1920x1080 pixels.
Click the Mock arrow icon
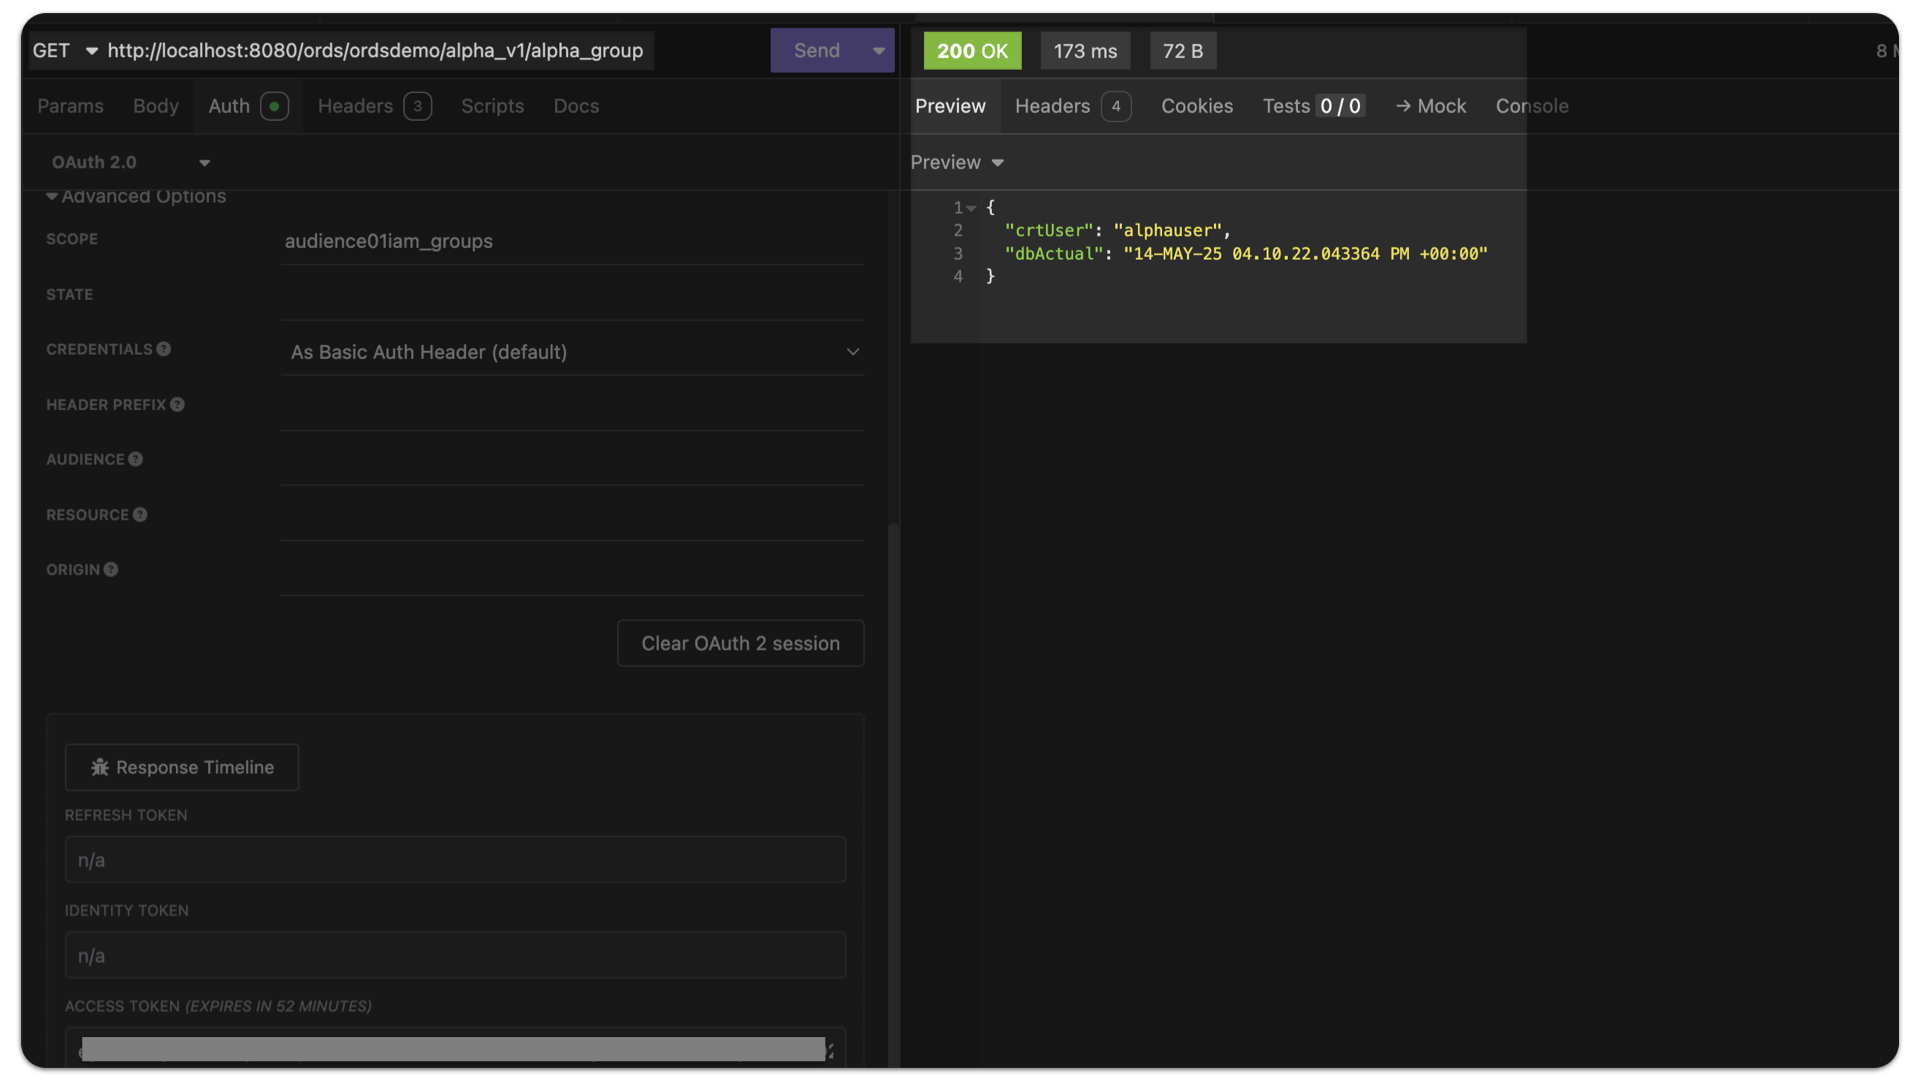[1403, 106]
